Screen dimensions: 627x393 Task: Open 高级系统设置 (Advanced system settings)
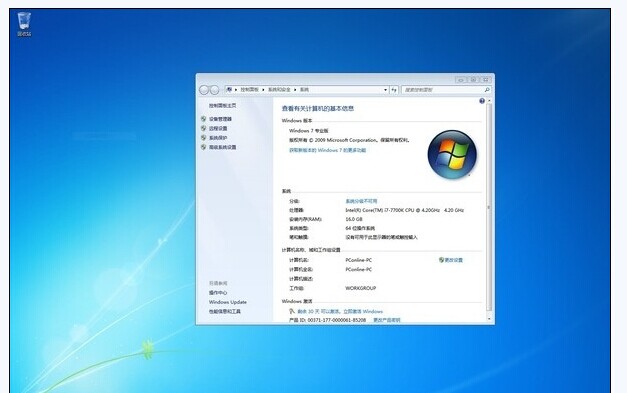click(222, 148)
